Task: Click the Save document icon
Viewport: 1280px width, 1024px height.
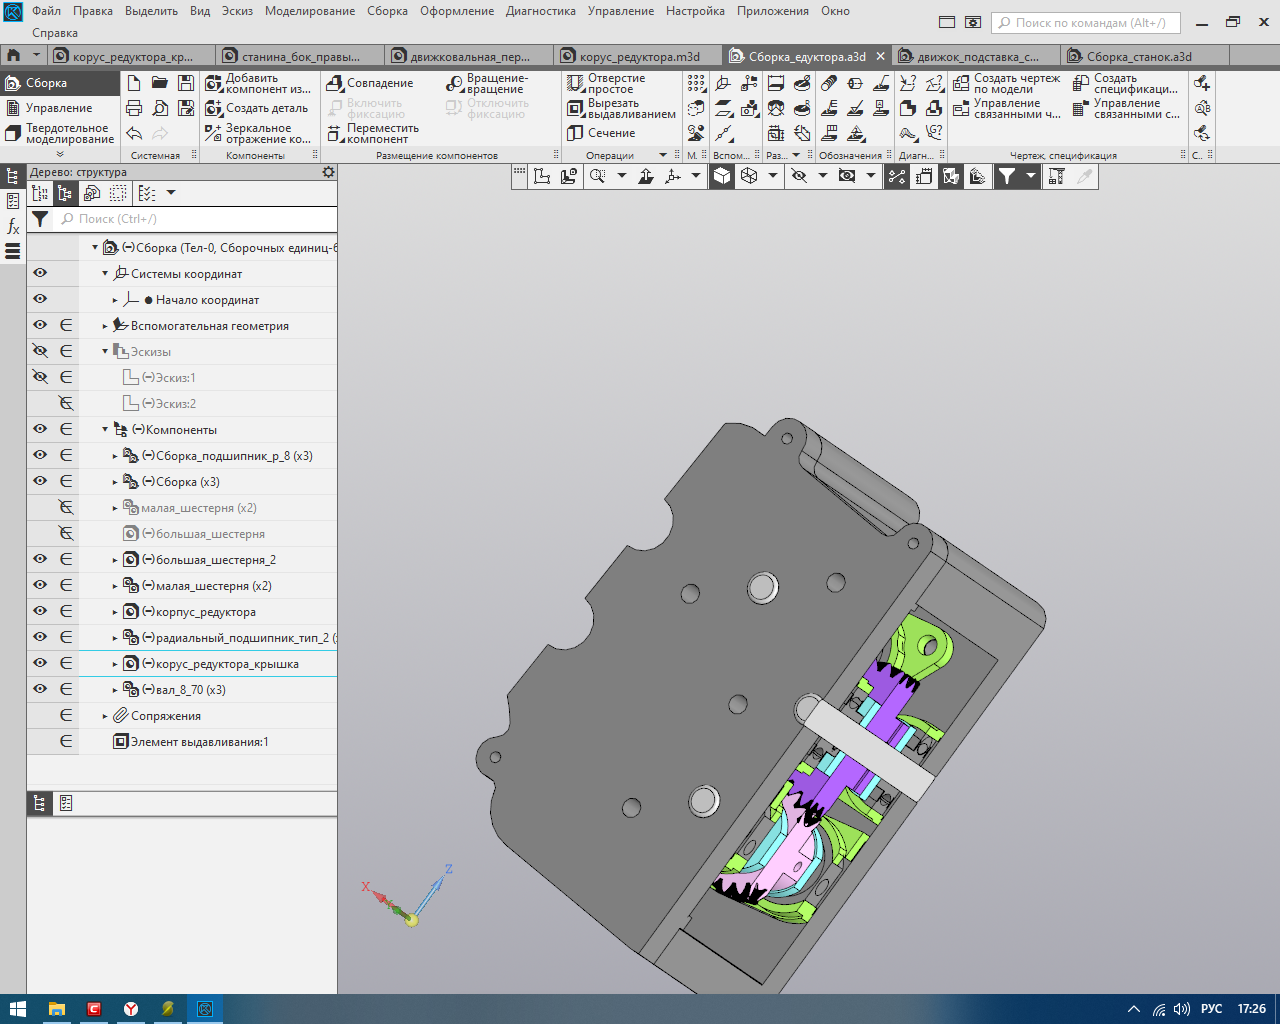Action: tap(185, 83)
